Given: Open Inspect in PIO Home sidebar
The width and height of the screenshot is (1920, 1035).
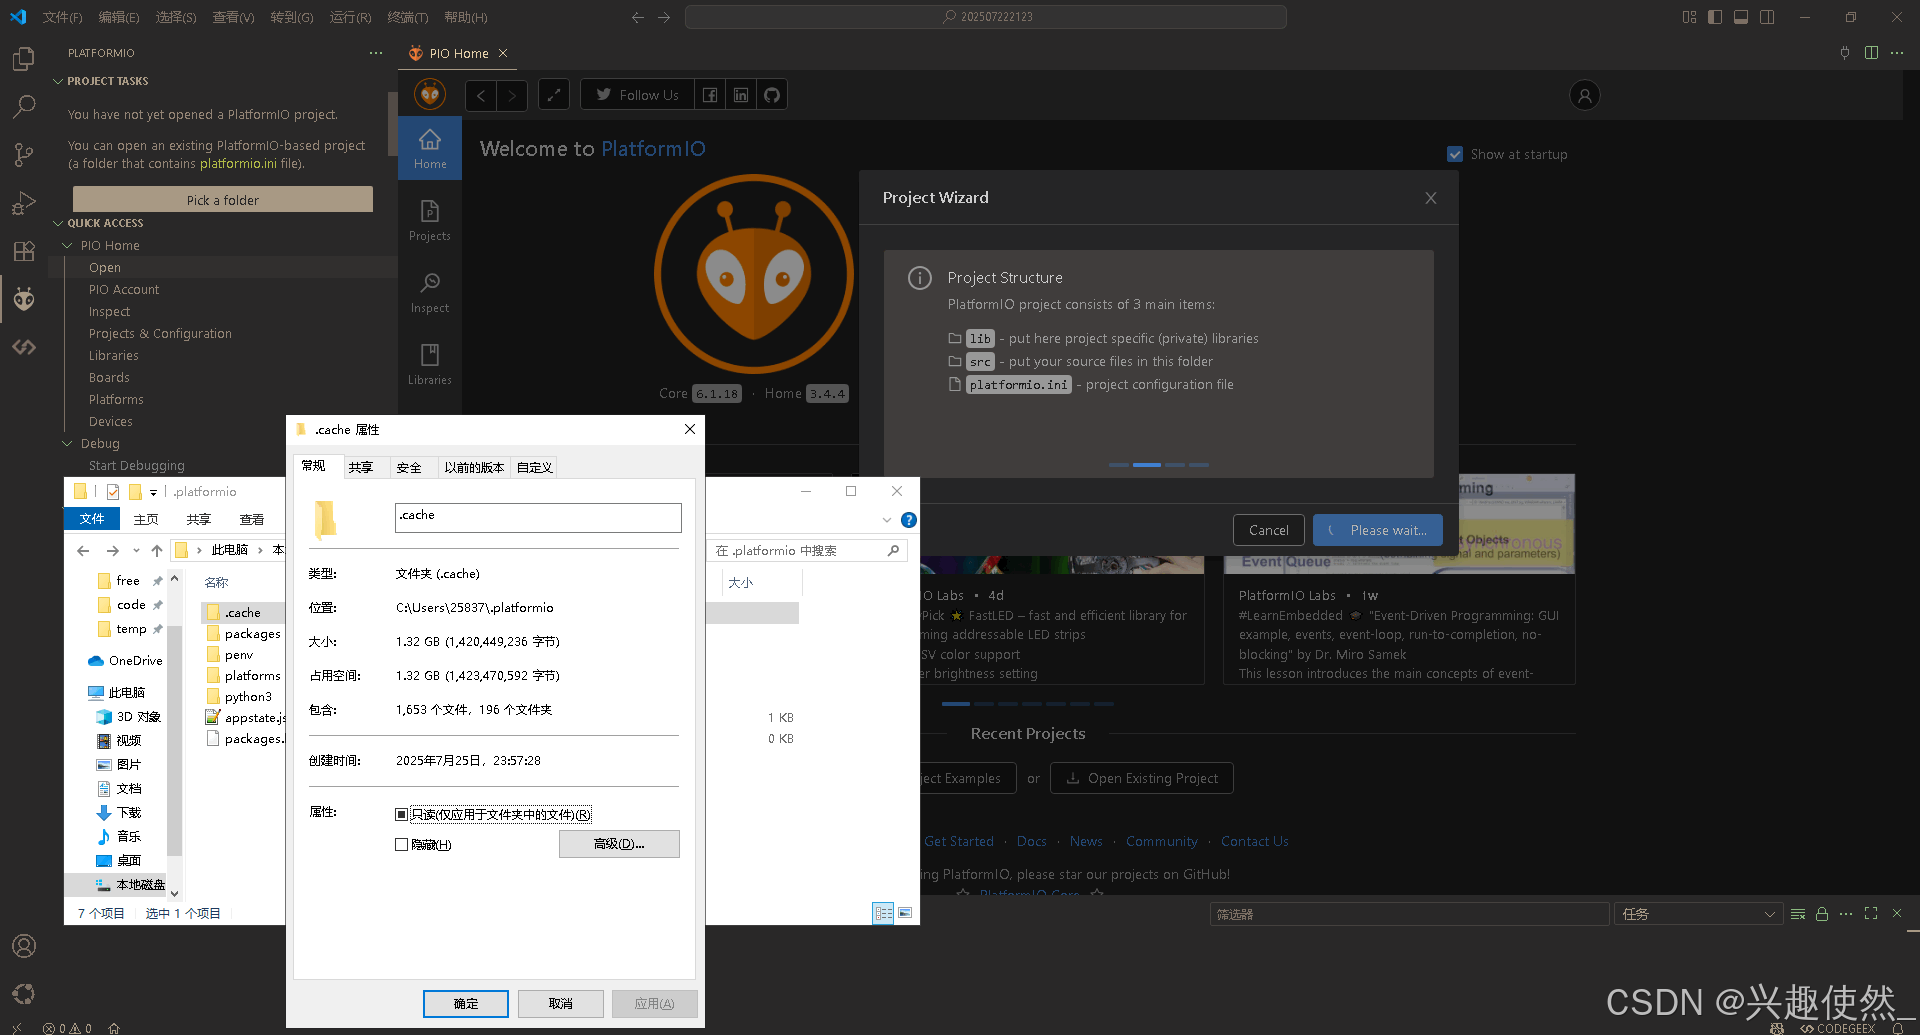Looking at the screenshot, I should [430, 292].
